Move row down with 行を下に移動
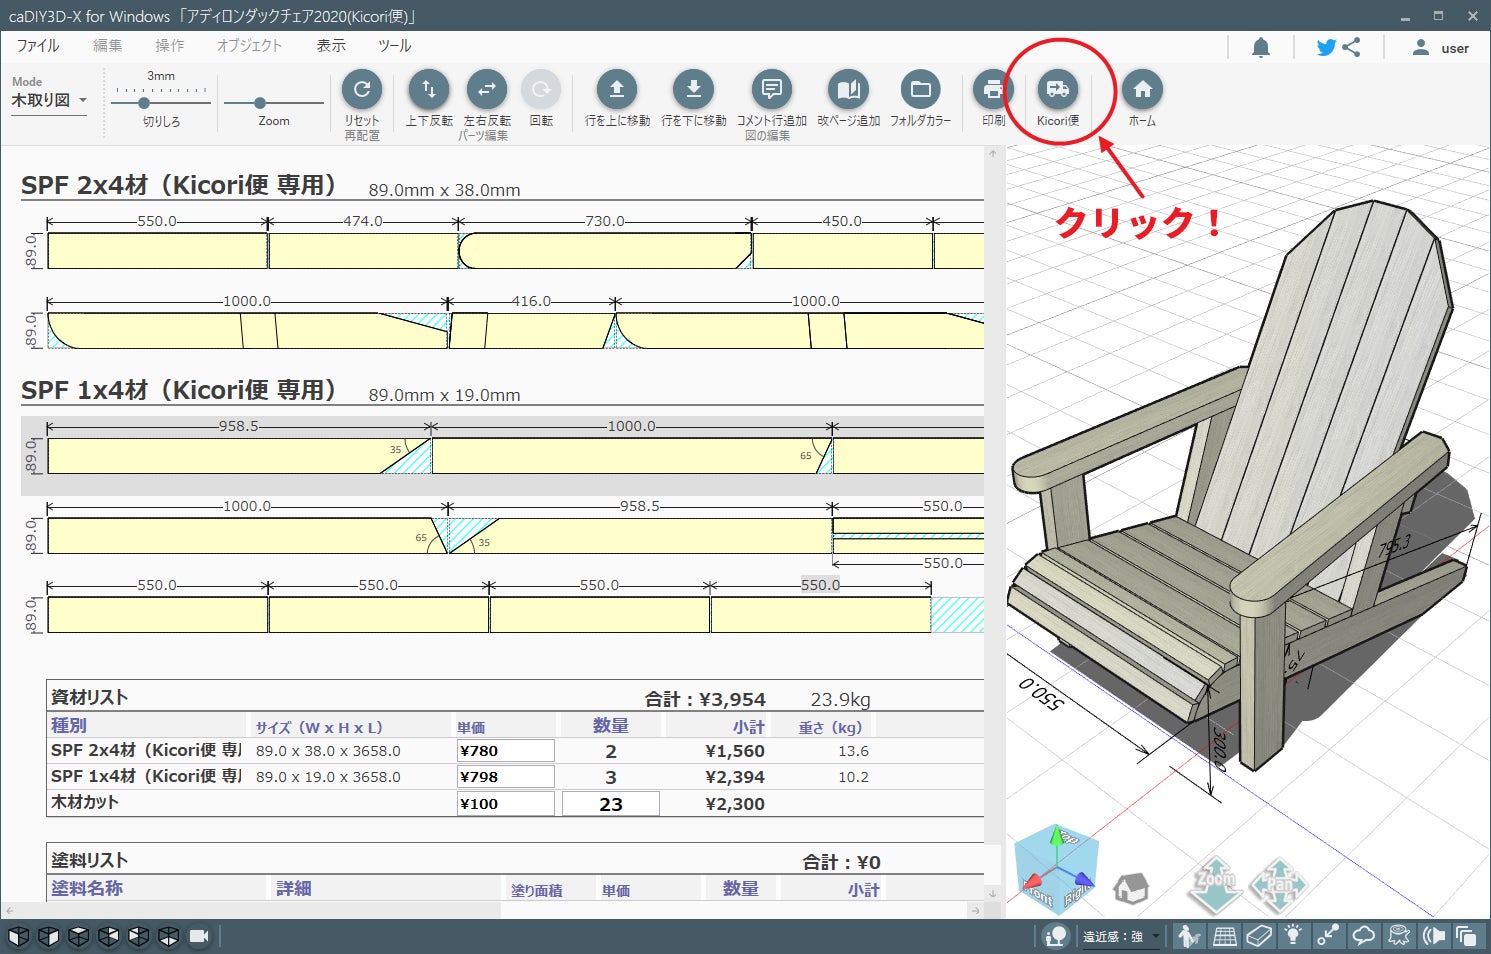The height and width of the screenshot is (954, 1491). coord(693,90)
